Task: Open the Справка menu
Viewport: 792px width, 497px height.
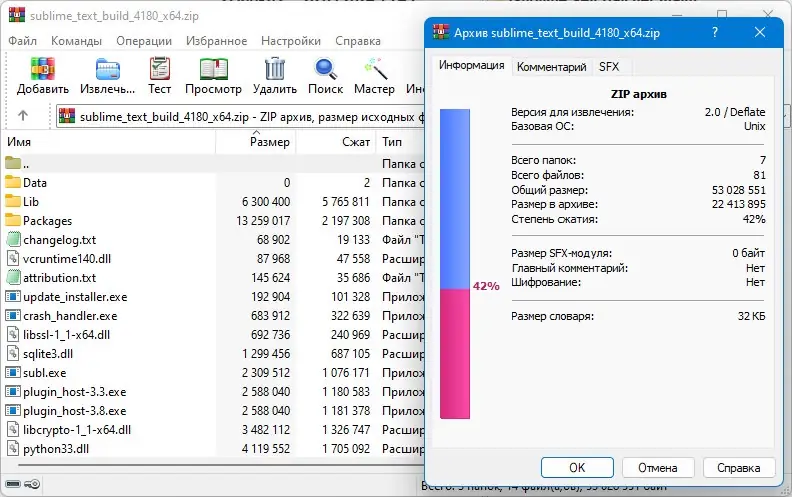Action: [358, 41]
